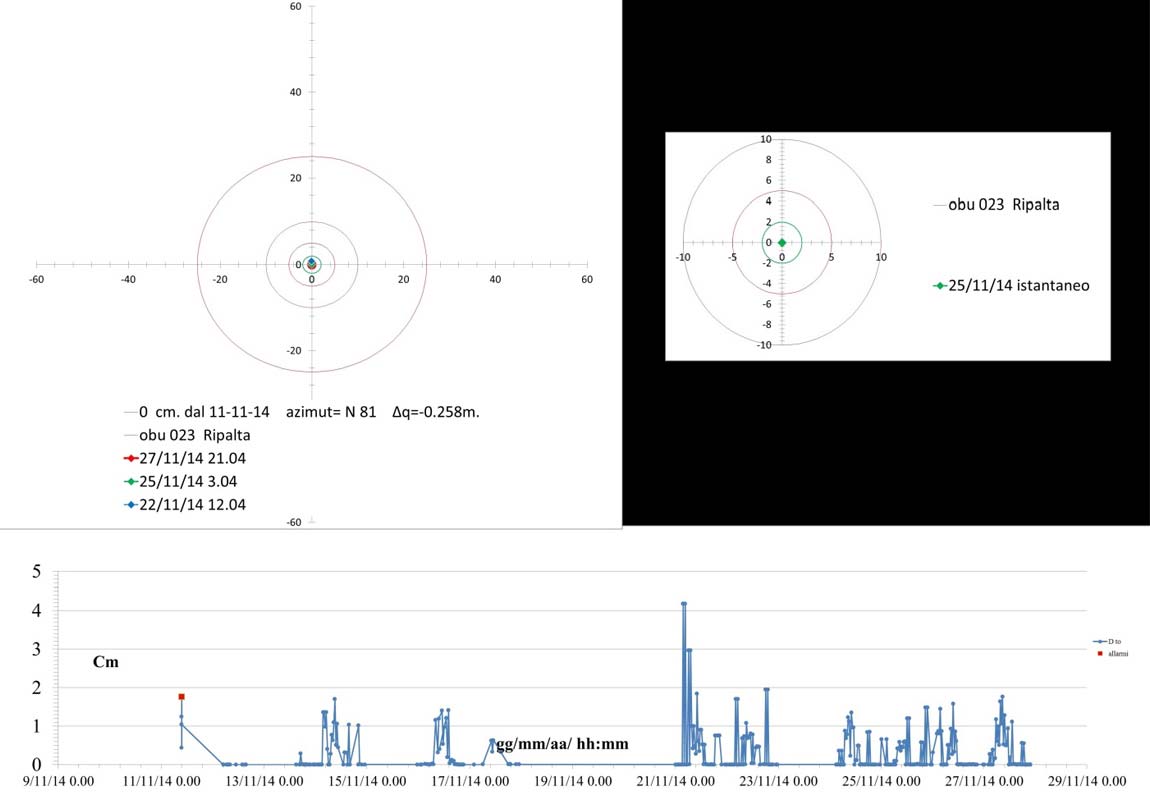Click the 5 value on the cm axis
1150x792 pixels.
click(37, 572)
